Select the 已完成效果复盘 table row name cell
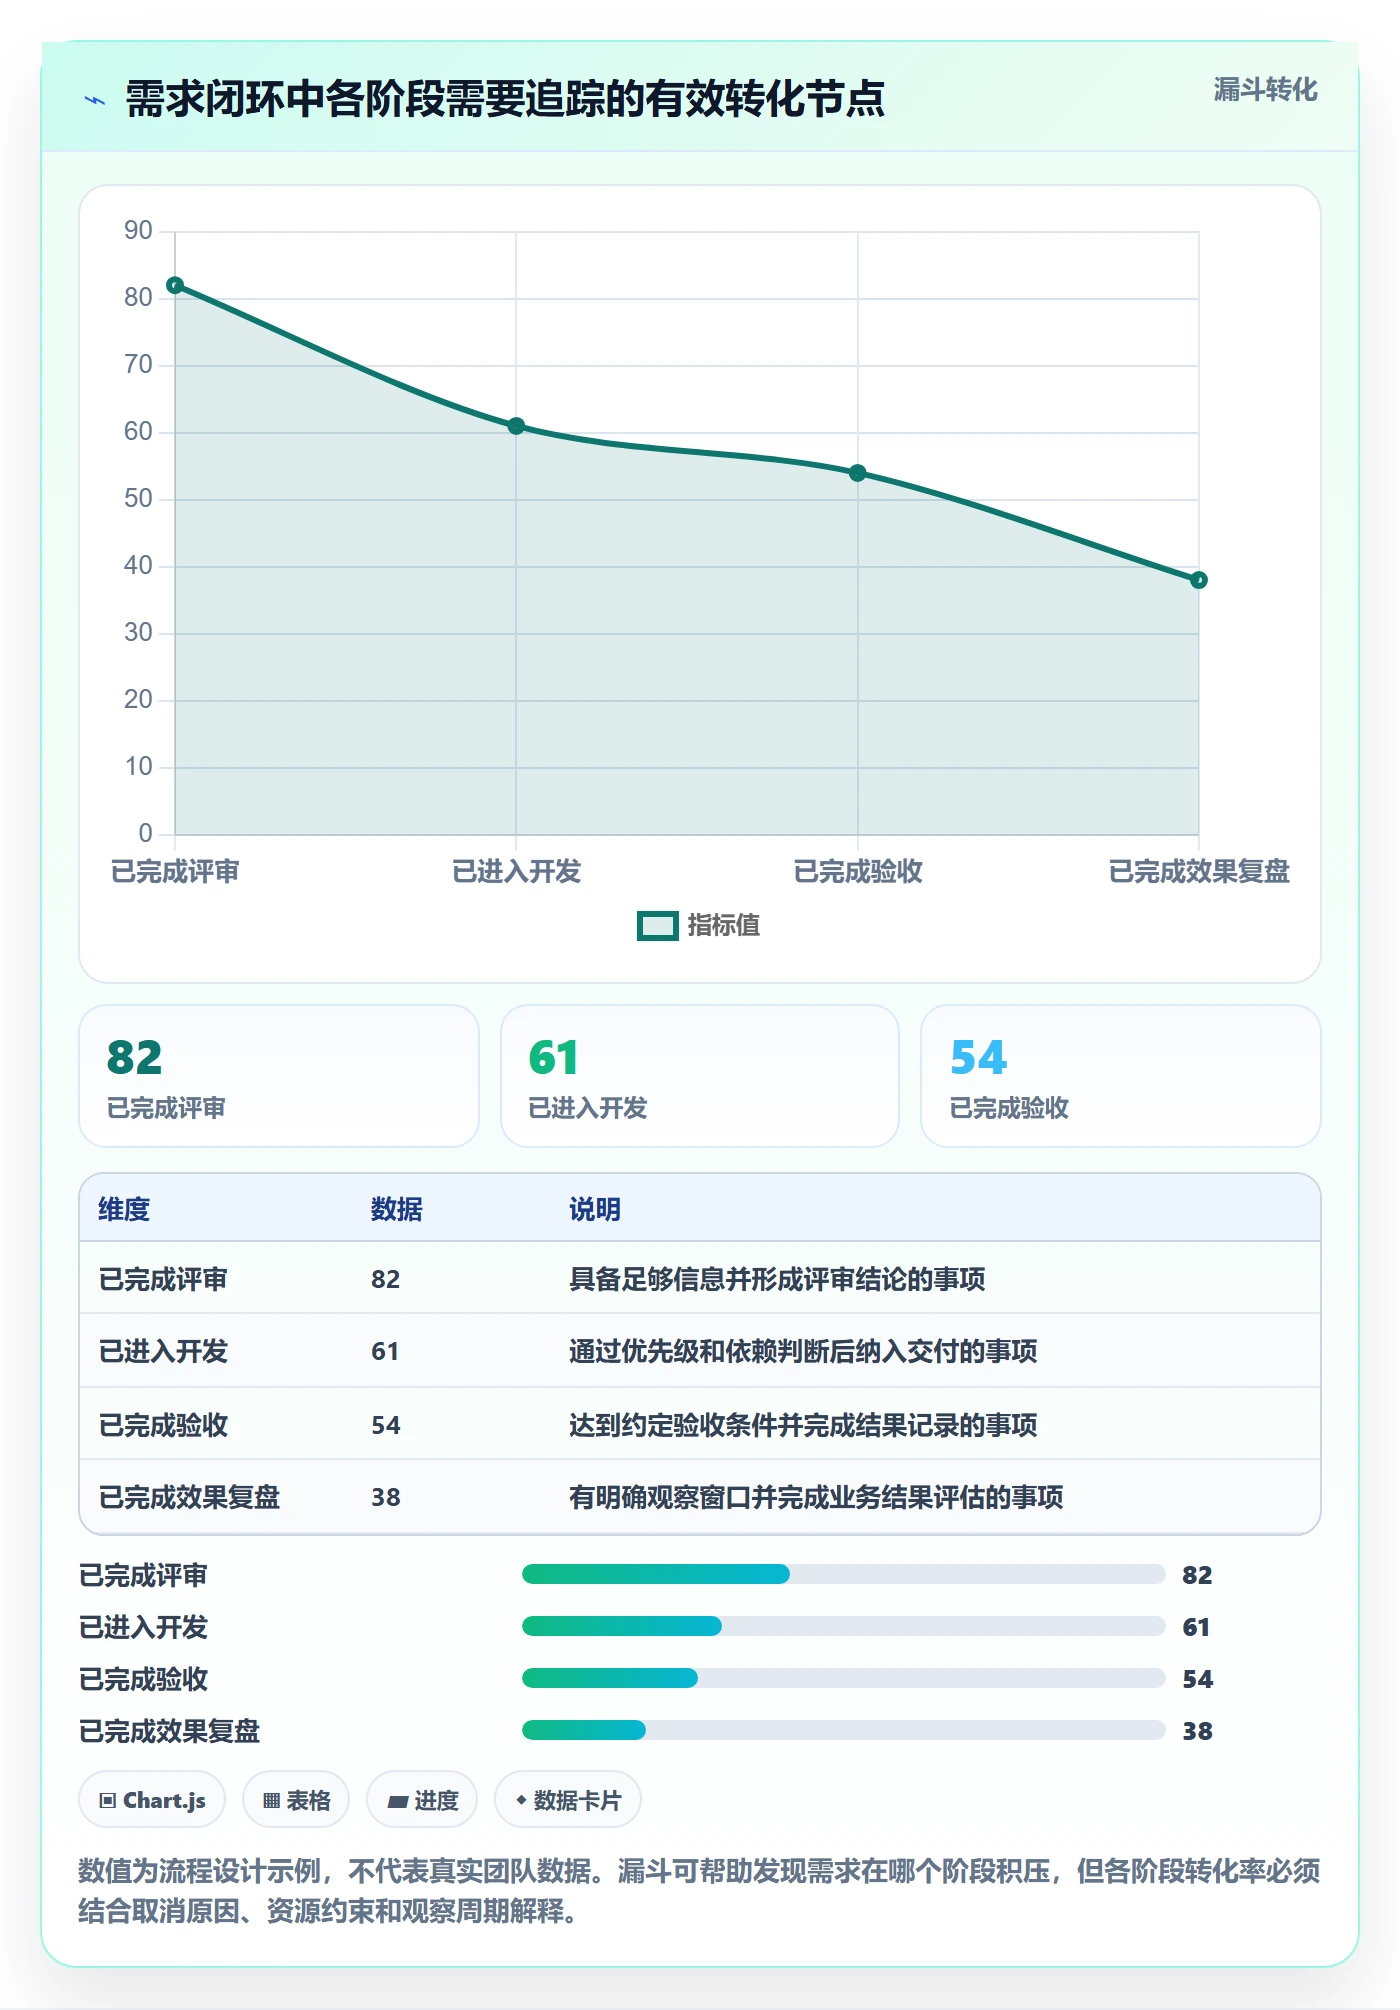 189,1497
